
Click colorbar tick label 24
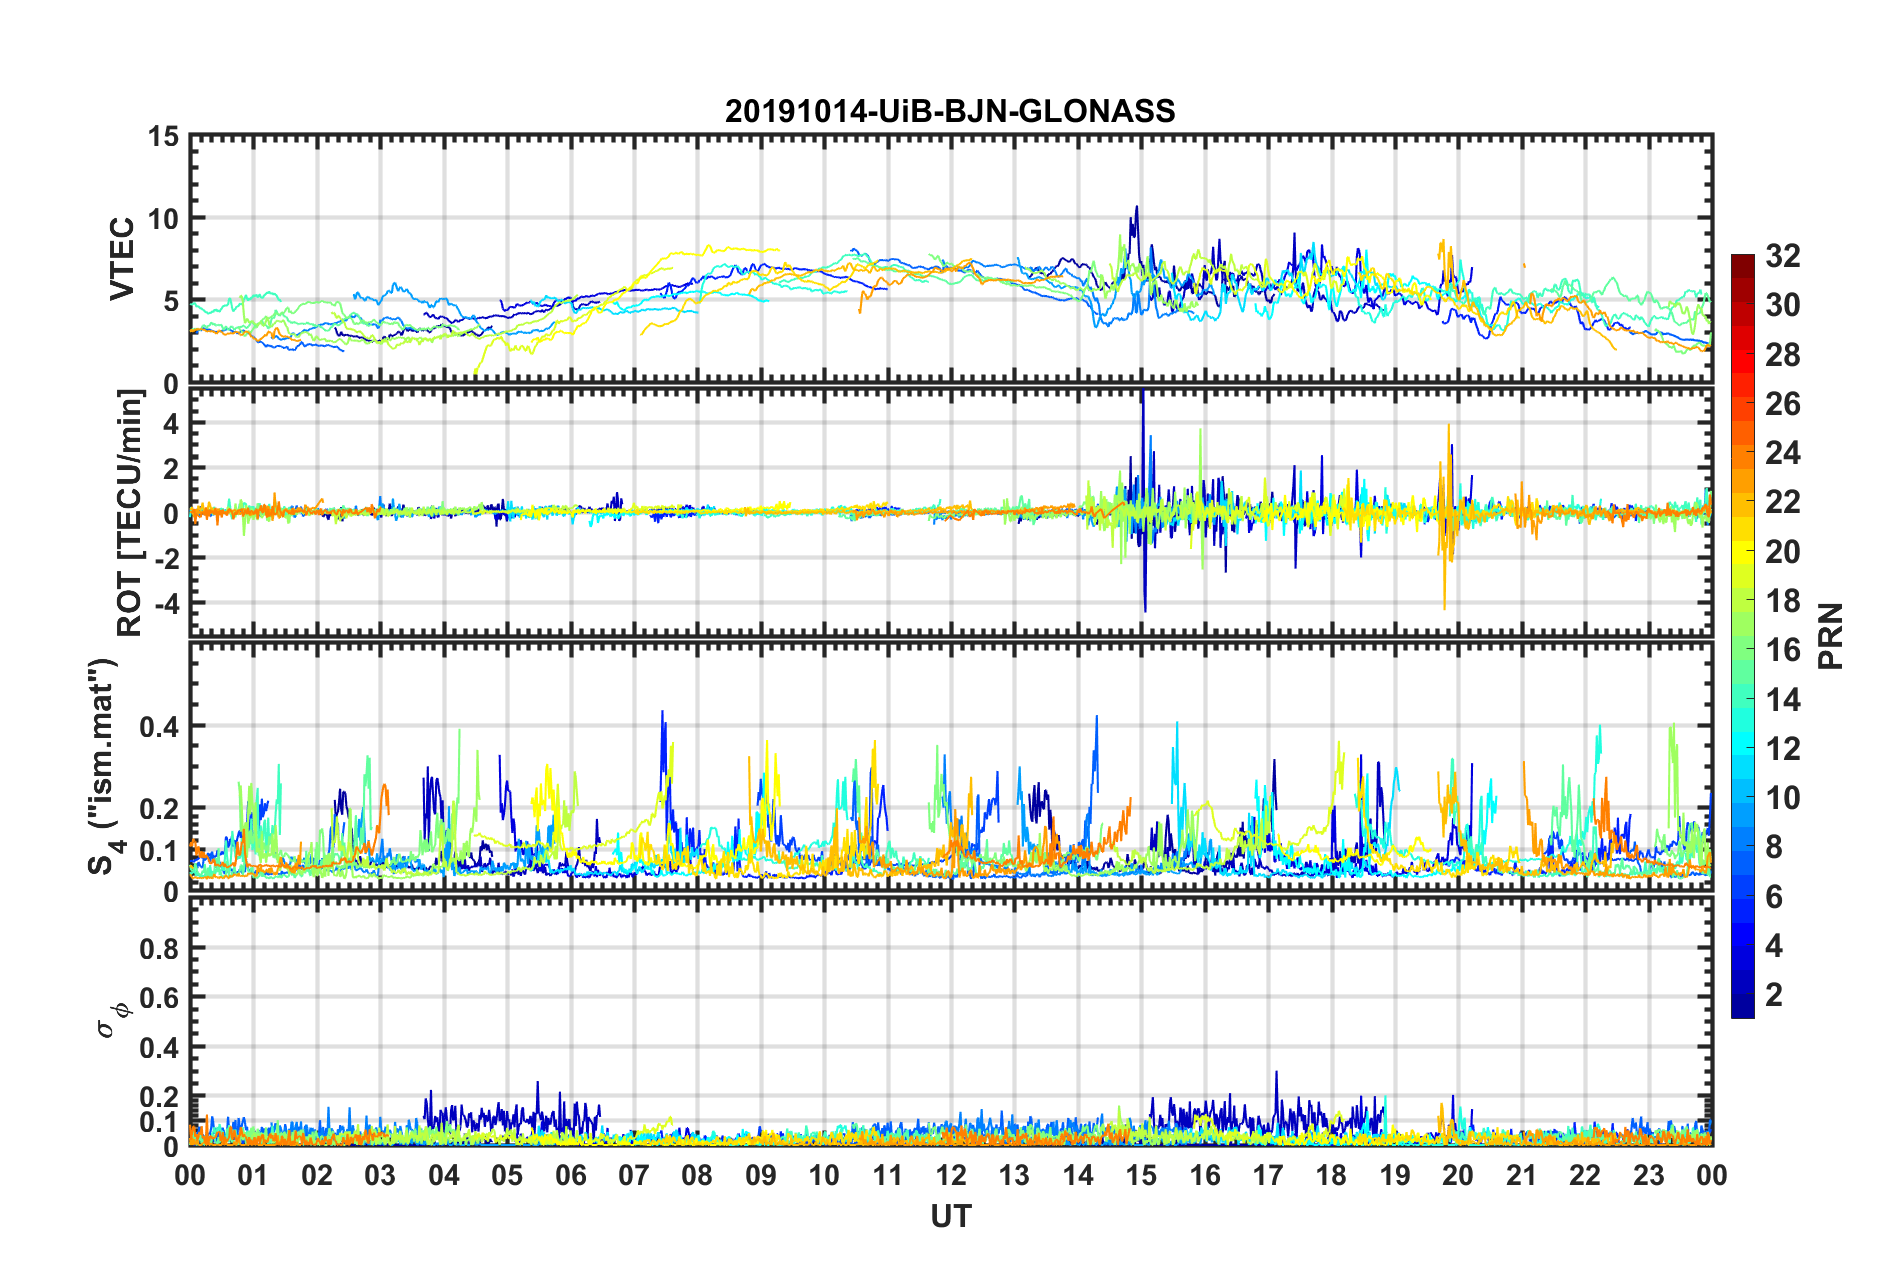[x=1782, y=453]
